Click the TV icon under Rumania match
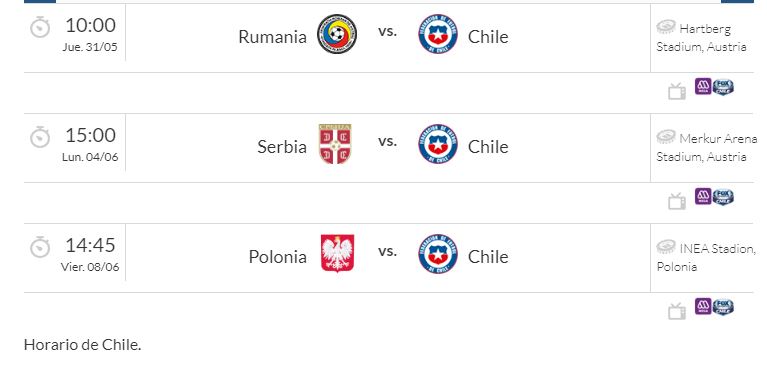The image size is (767, 383). point(677,91)
